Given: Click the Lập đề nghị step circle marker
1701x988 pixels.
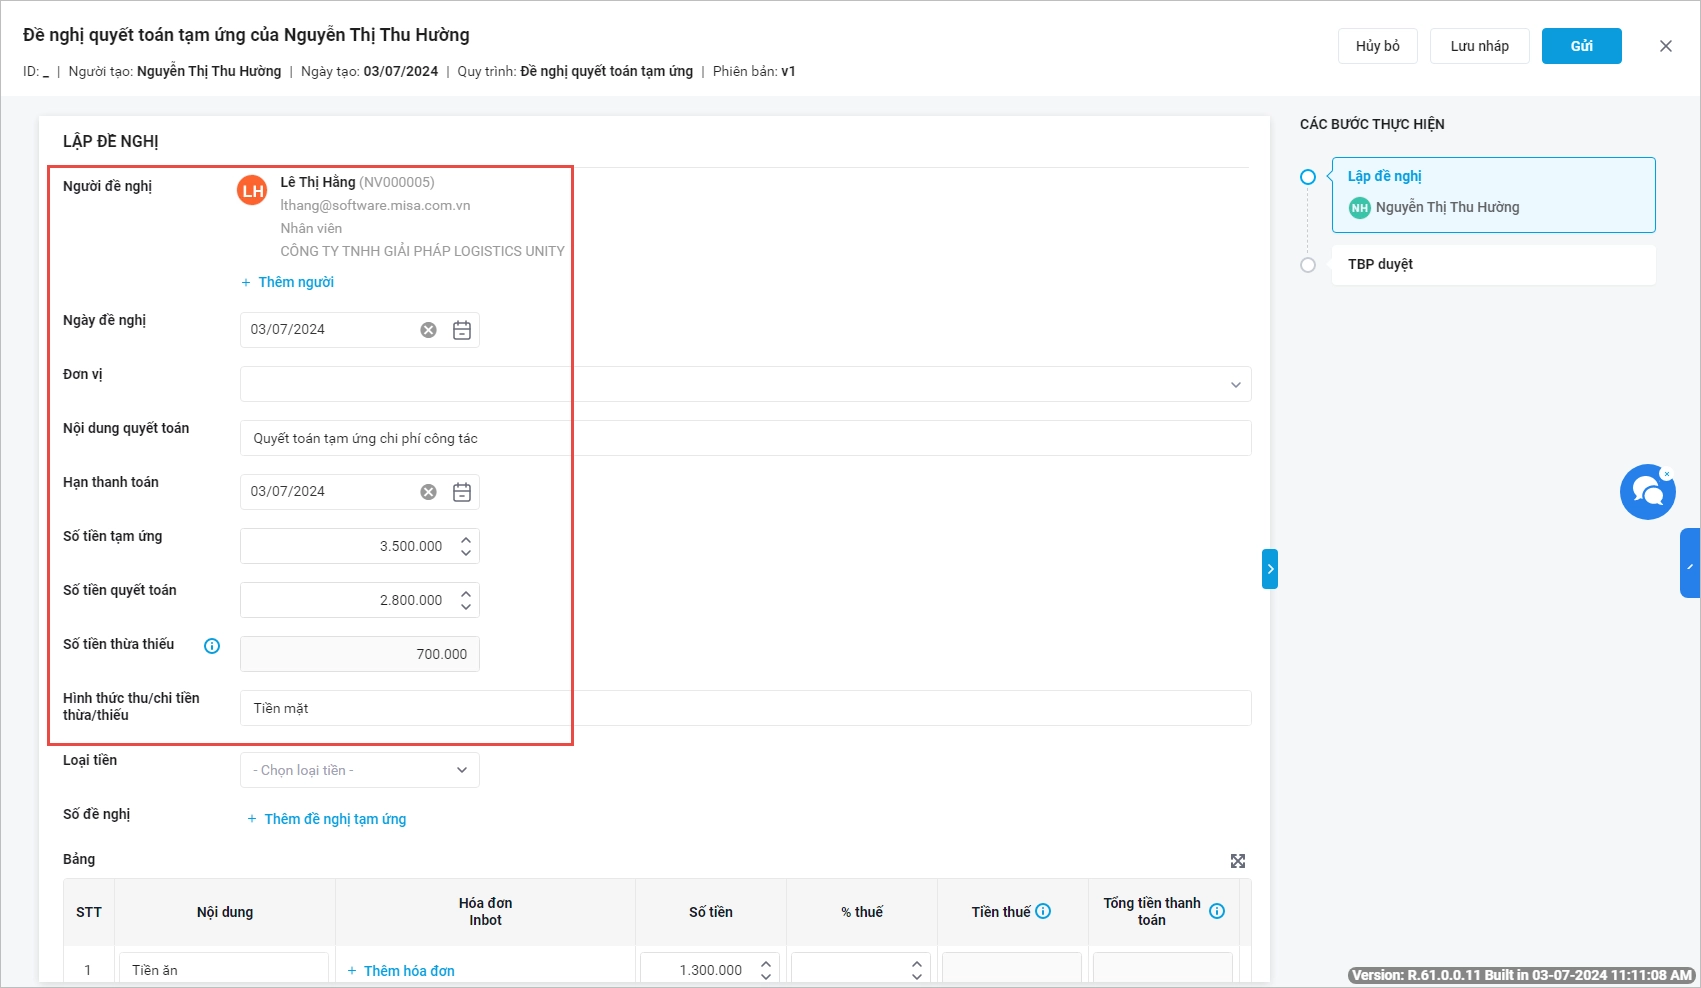Looking at the screenshot, I should [x=1308, y=177].
